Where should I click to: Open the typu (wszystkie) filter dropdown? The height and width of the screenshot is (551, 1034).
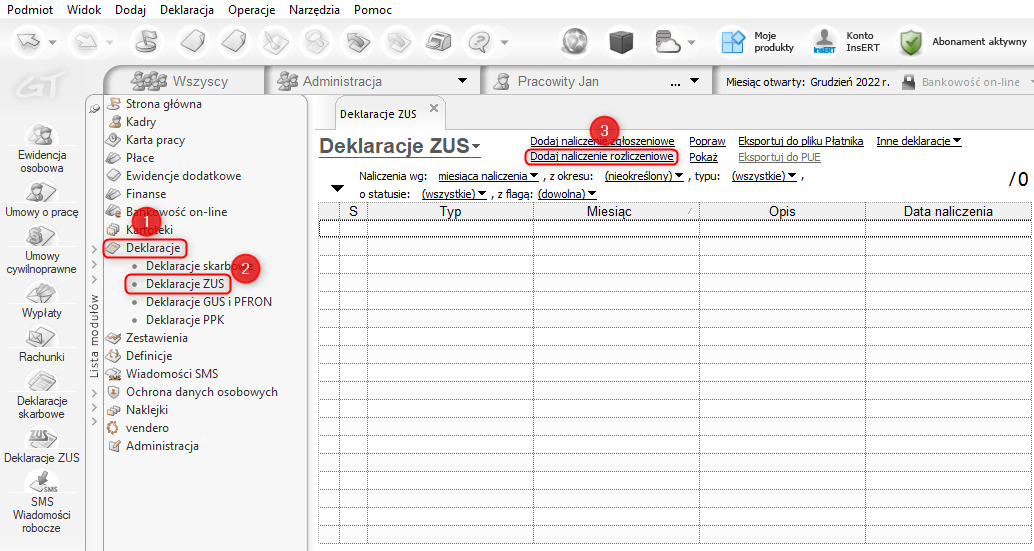pos(764,176)
